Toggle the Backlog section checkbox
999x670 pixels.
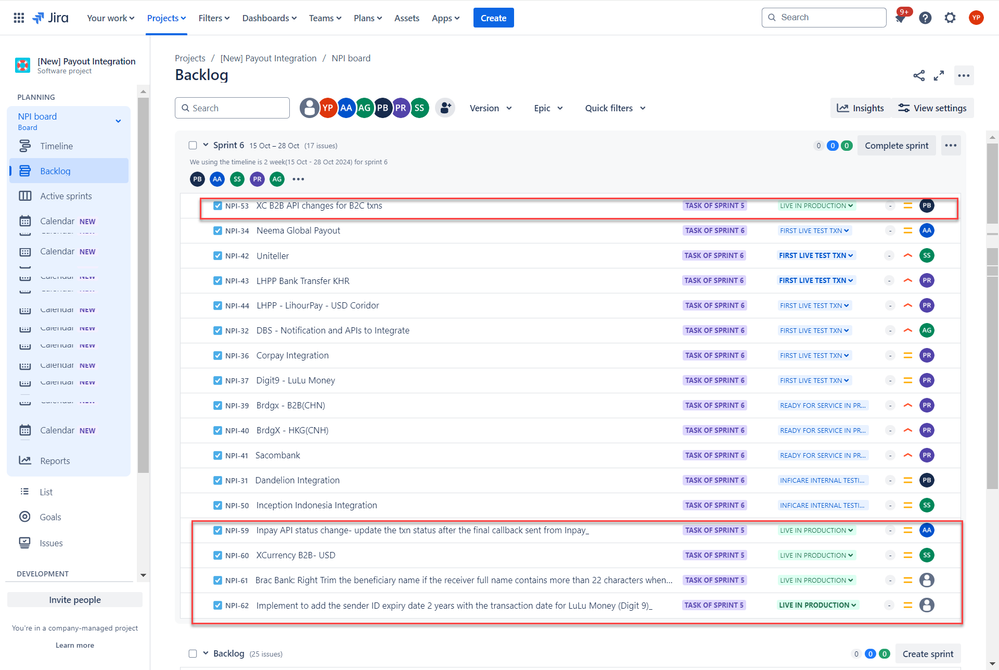tap(192, 654)
